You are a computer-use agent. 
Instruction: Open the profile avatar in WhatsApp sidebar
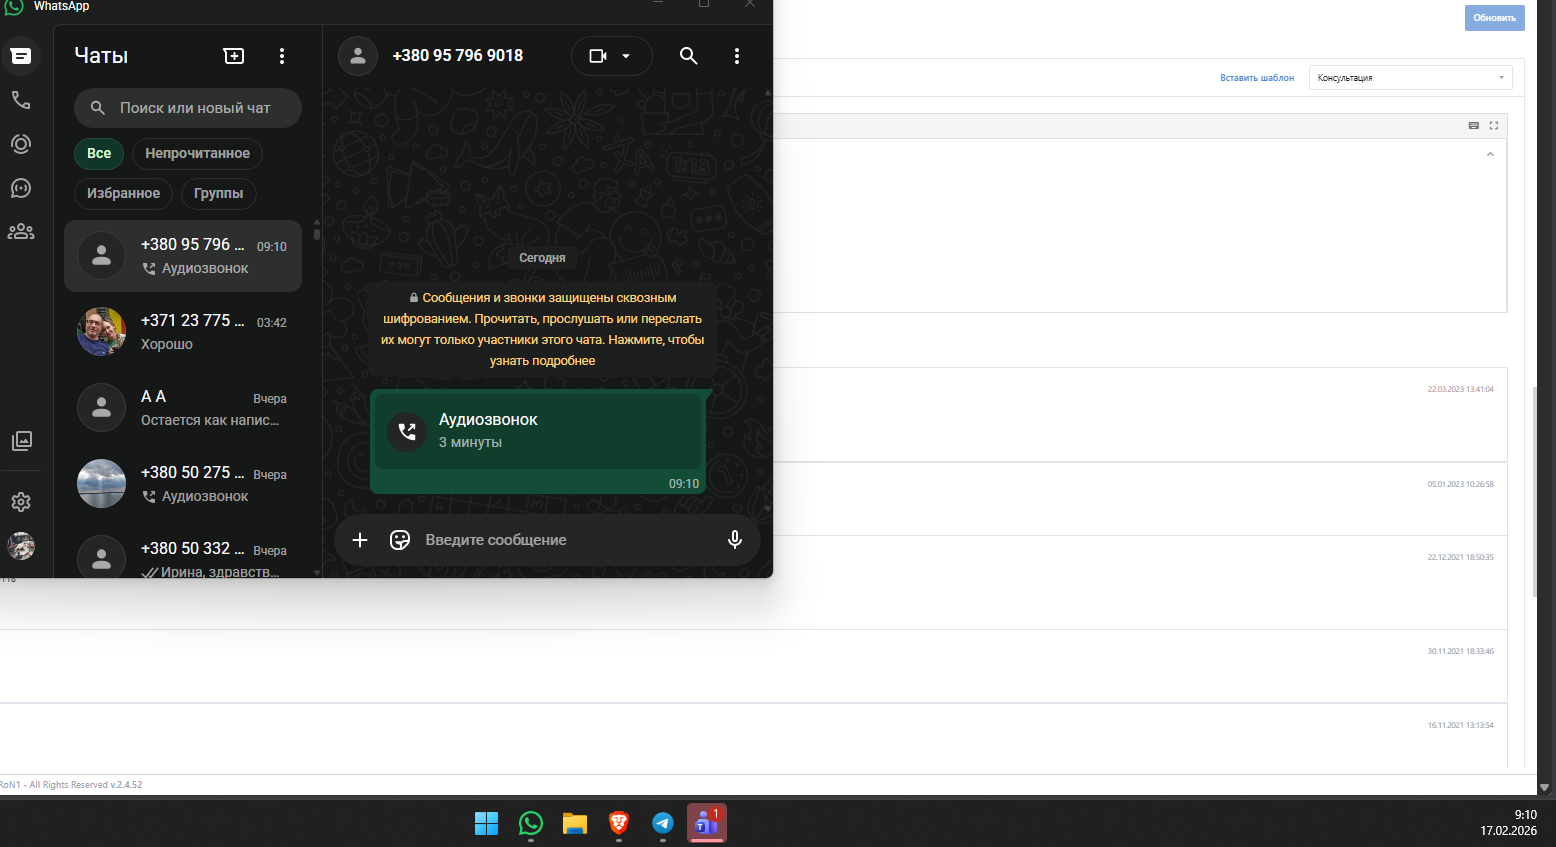tap(21, 546)
